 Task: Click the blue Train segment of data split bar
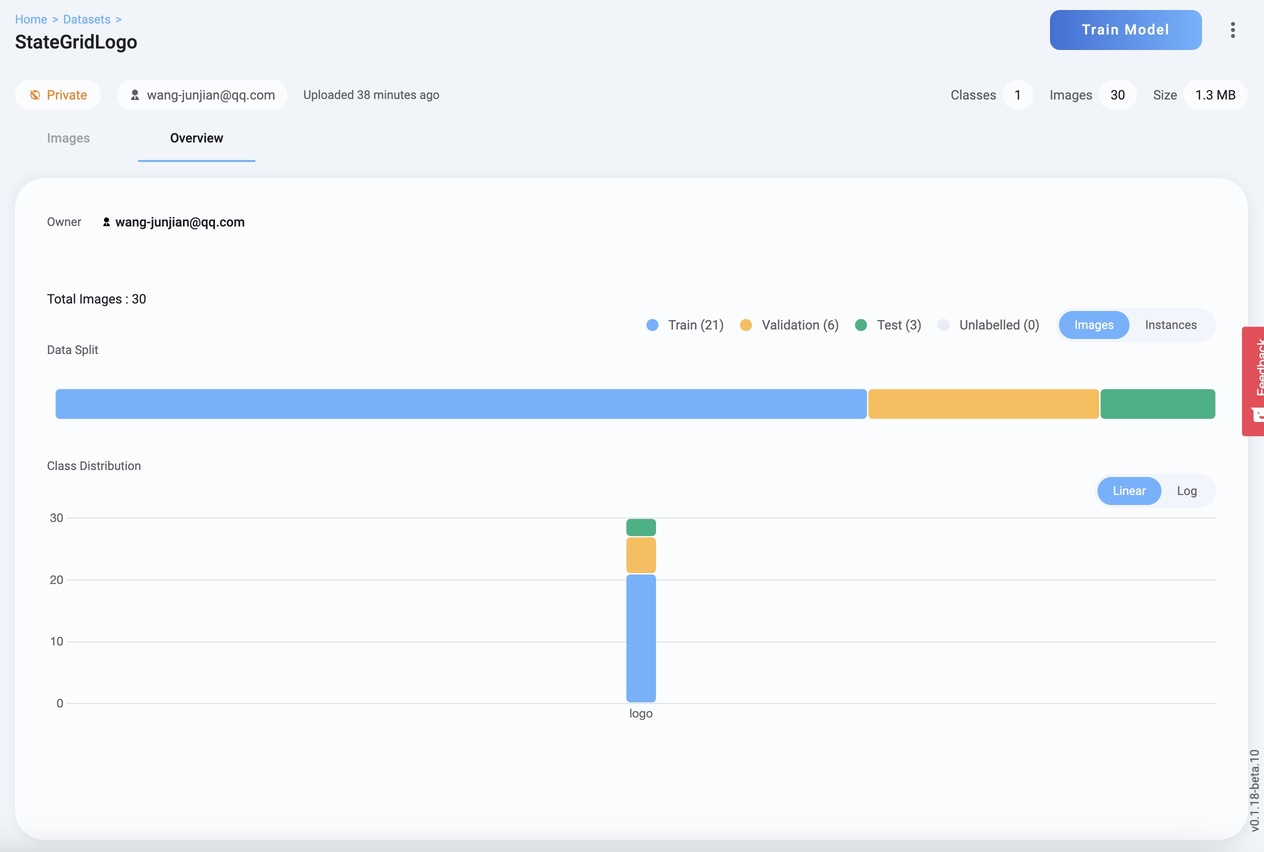click(460, 404)
